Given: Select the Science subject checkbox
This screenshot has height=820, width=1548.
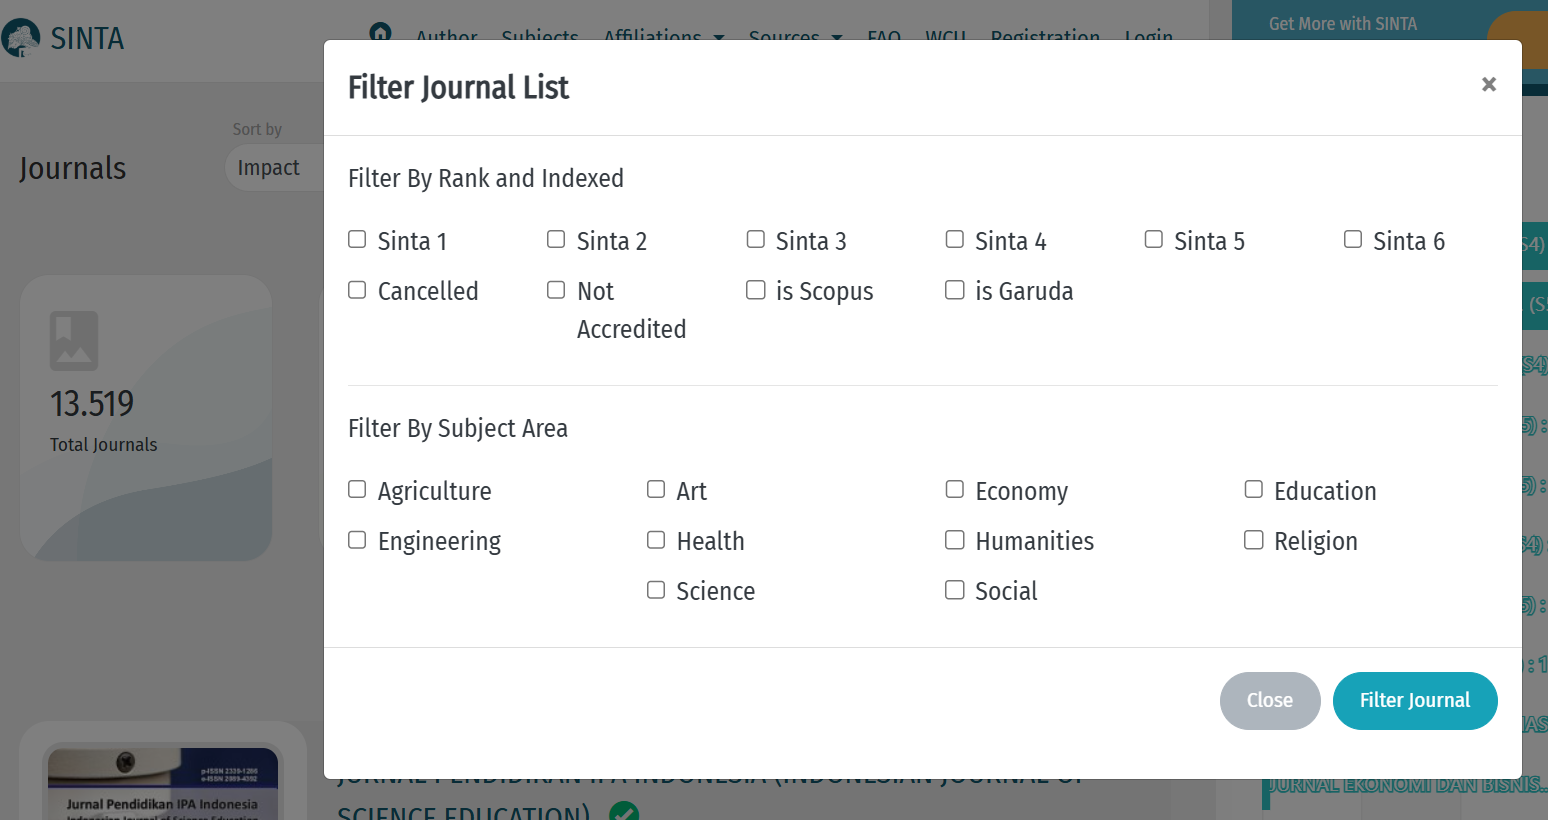Looking at the screenshot, I should point(656,590).
